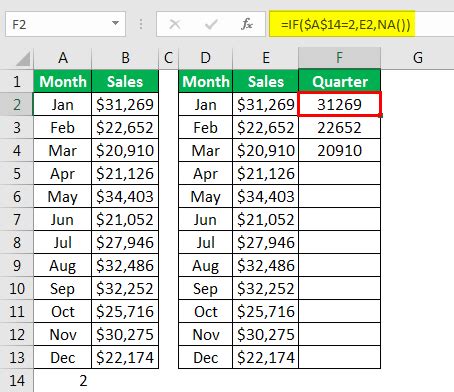Click Sep in column A
Viewport: 454px width, 392px height.
[63, 288]
